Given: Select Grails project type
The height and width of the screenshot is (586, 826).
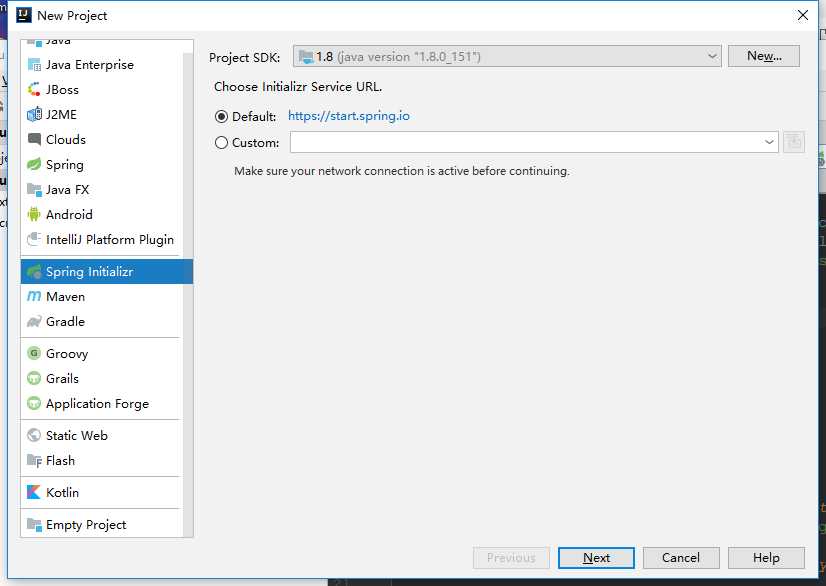Looking at the screenshot, I should pyautogui.click(x=102, y=378).
